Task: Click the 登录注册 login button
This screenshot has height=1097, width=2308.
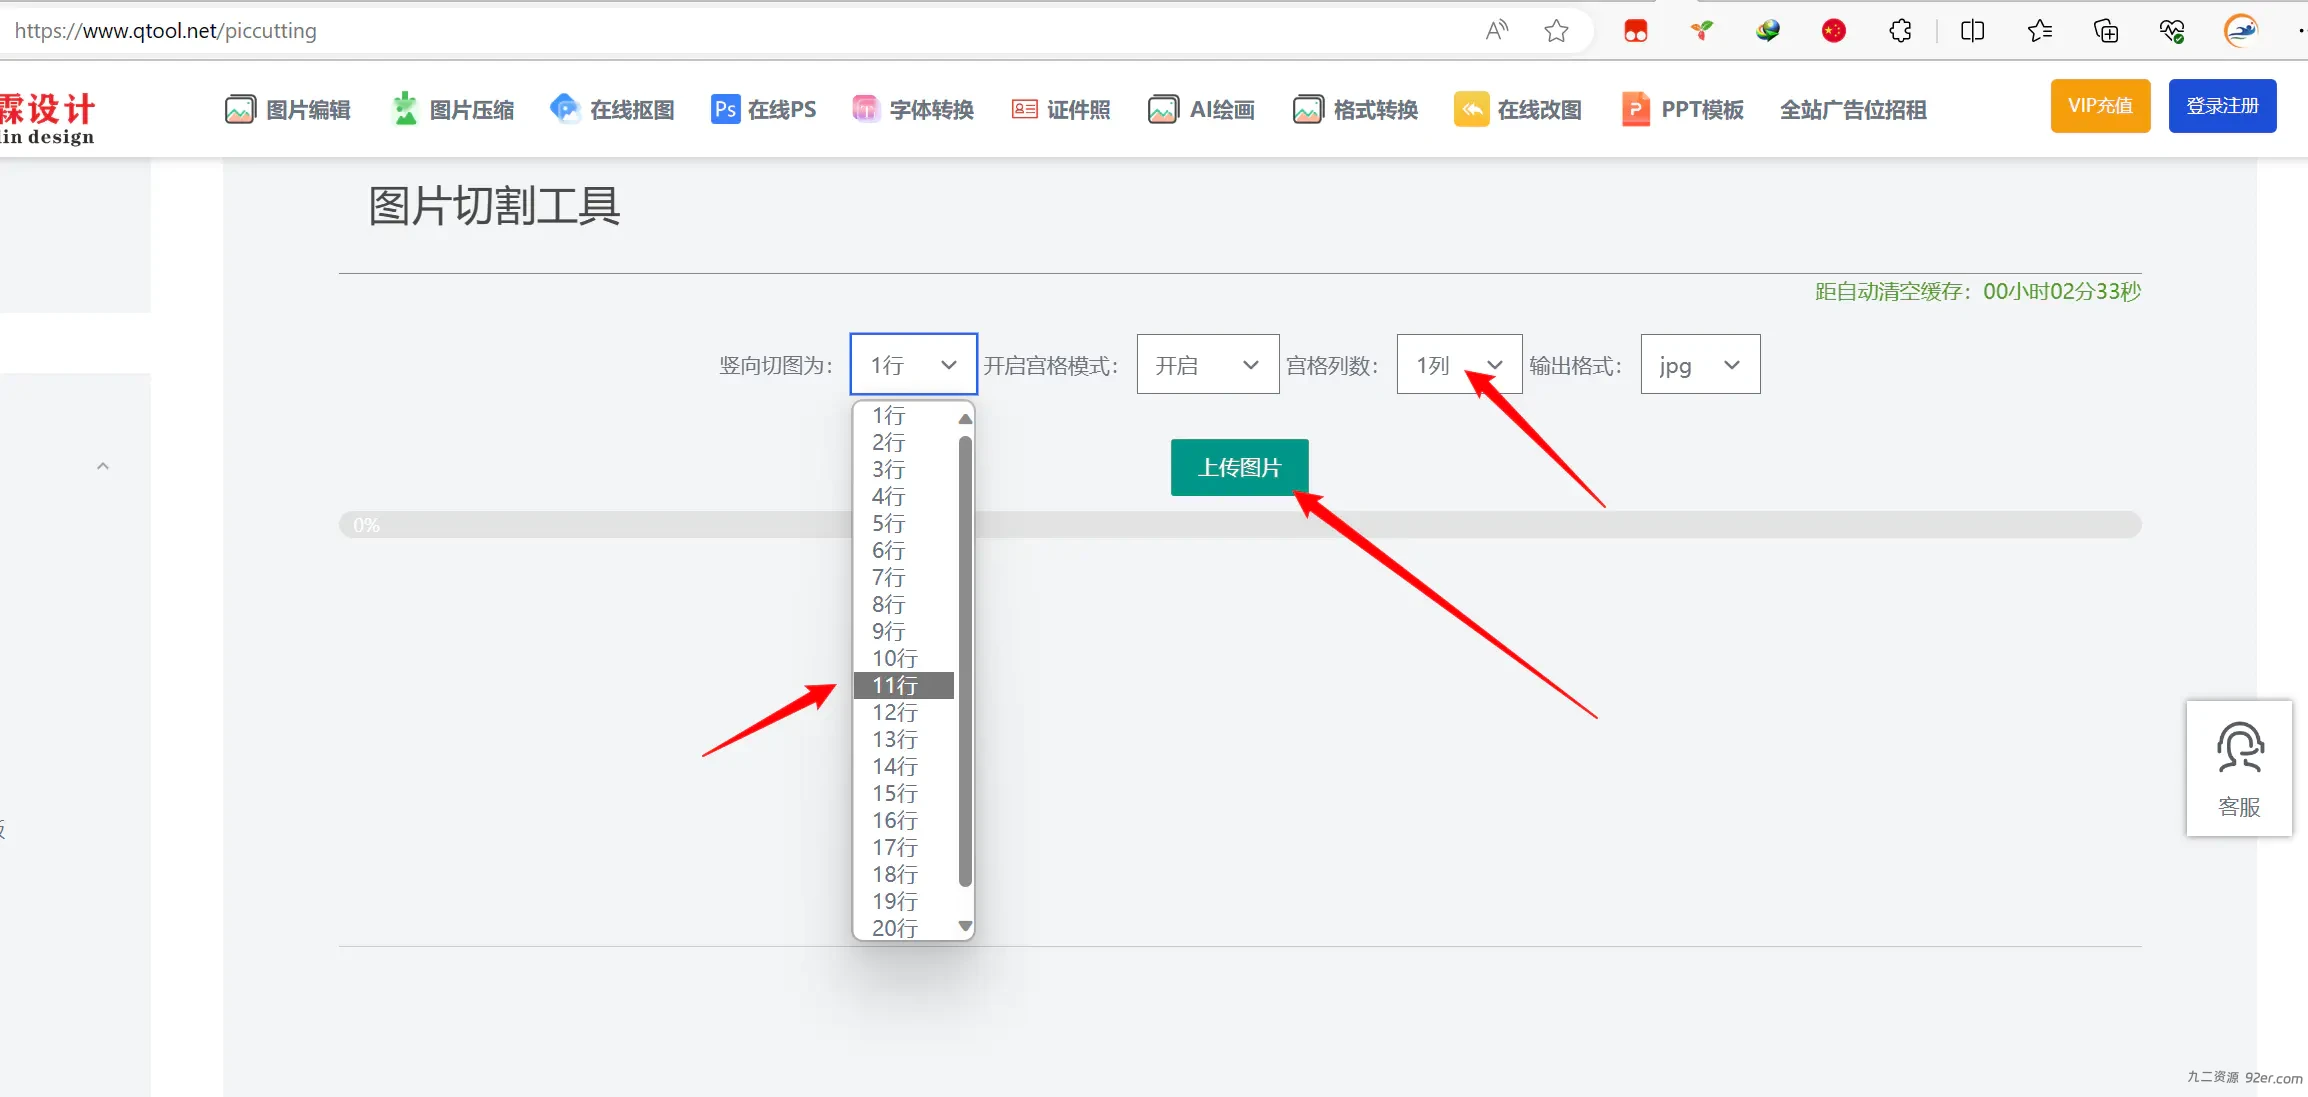Action: click(2222, 106)
